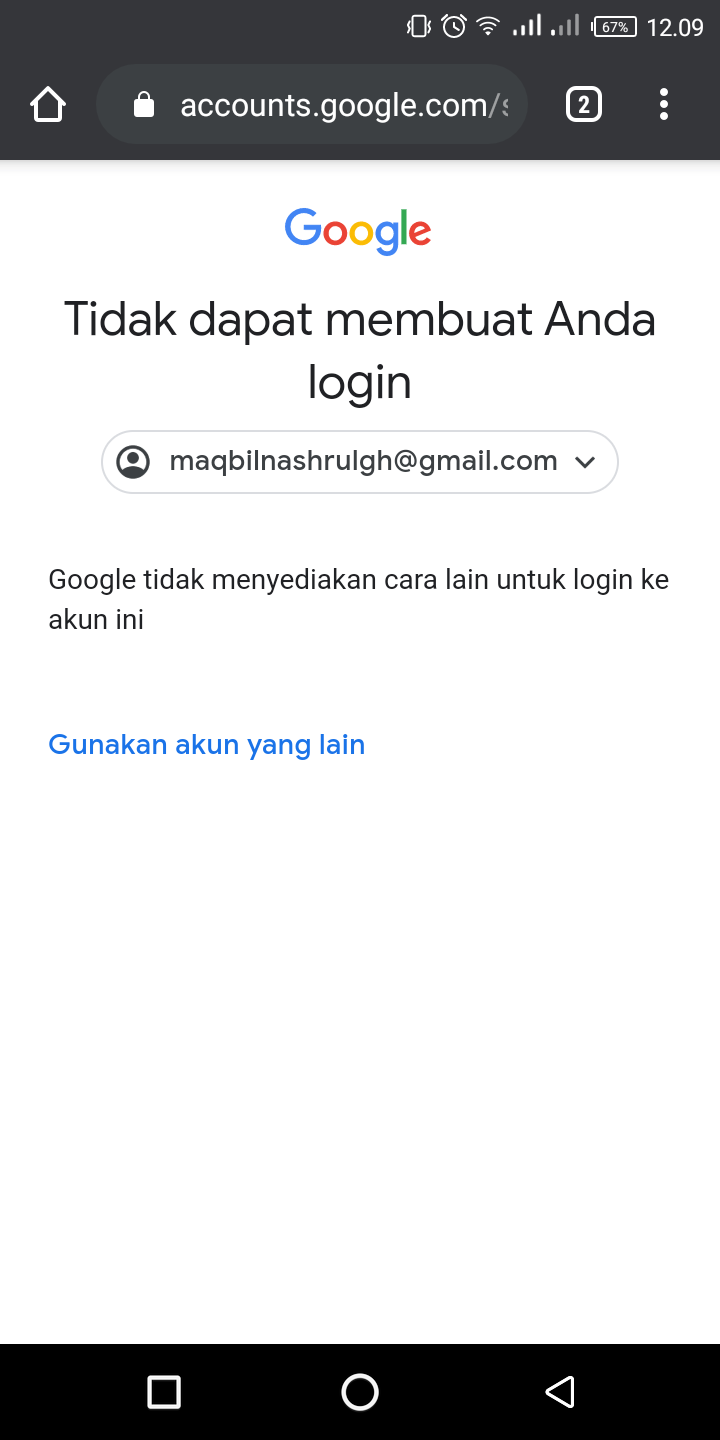Tap the 12.09 clock in status bar

point(675,27)
